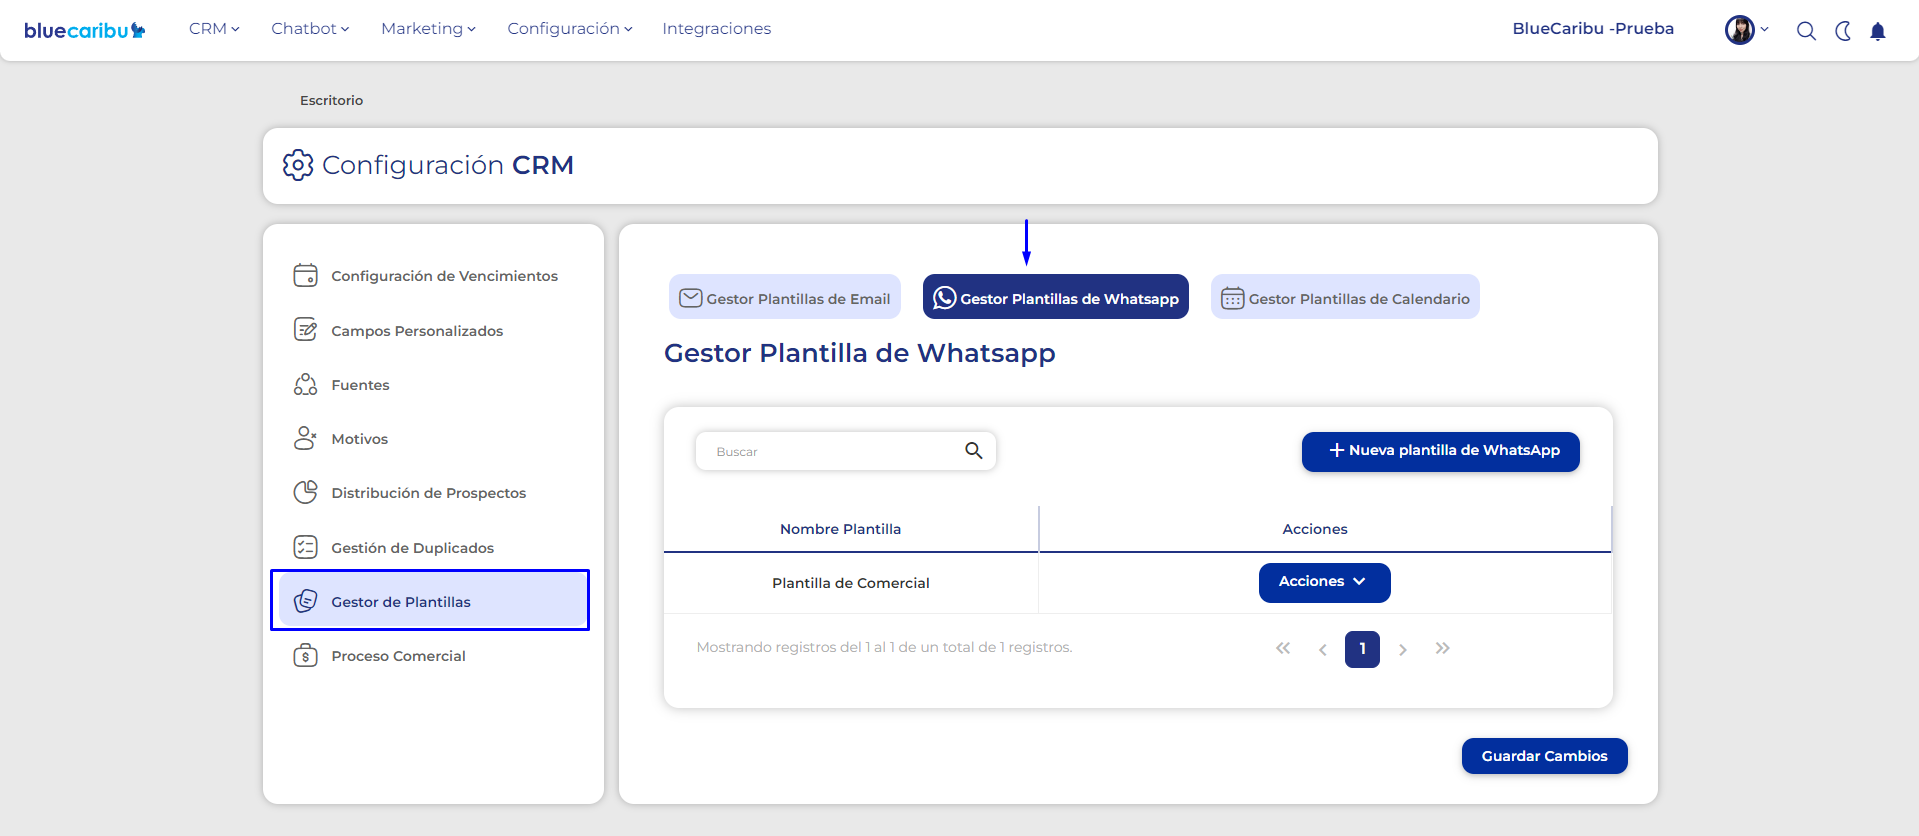Screen dimensions: 1919x836
Task: Click Gestor Plantilla de Whatsapp heading
Action: [x=860, y=353]
